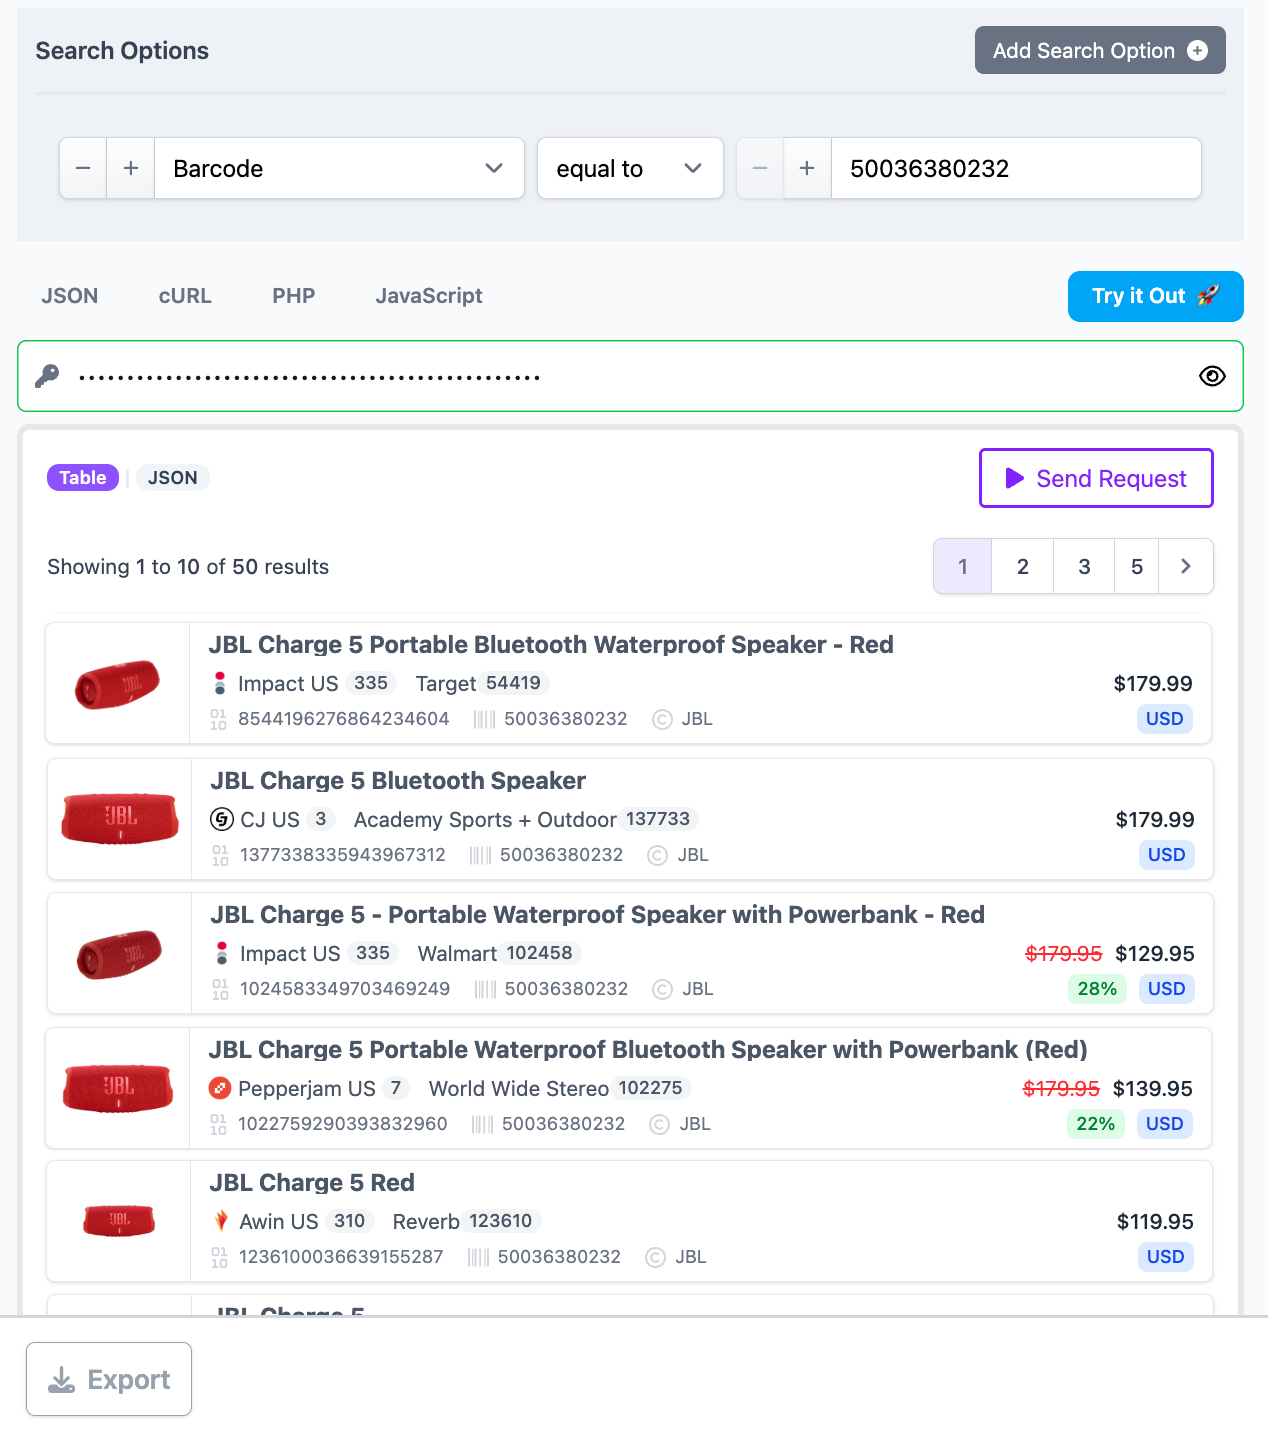The image size is (1268, 1440).
Task: Click ID icon beside 1024583349703469249
Action: (x=221, y=989)
